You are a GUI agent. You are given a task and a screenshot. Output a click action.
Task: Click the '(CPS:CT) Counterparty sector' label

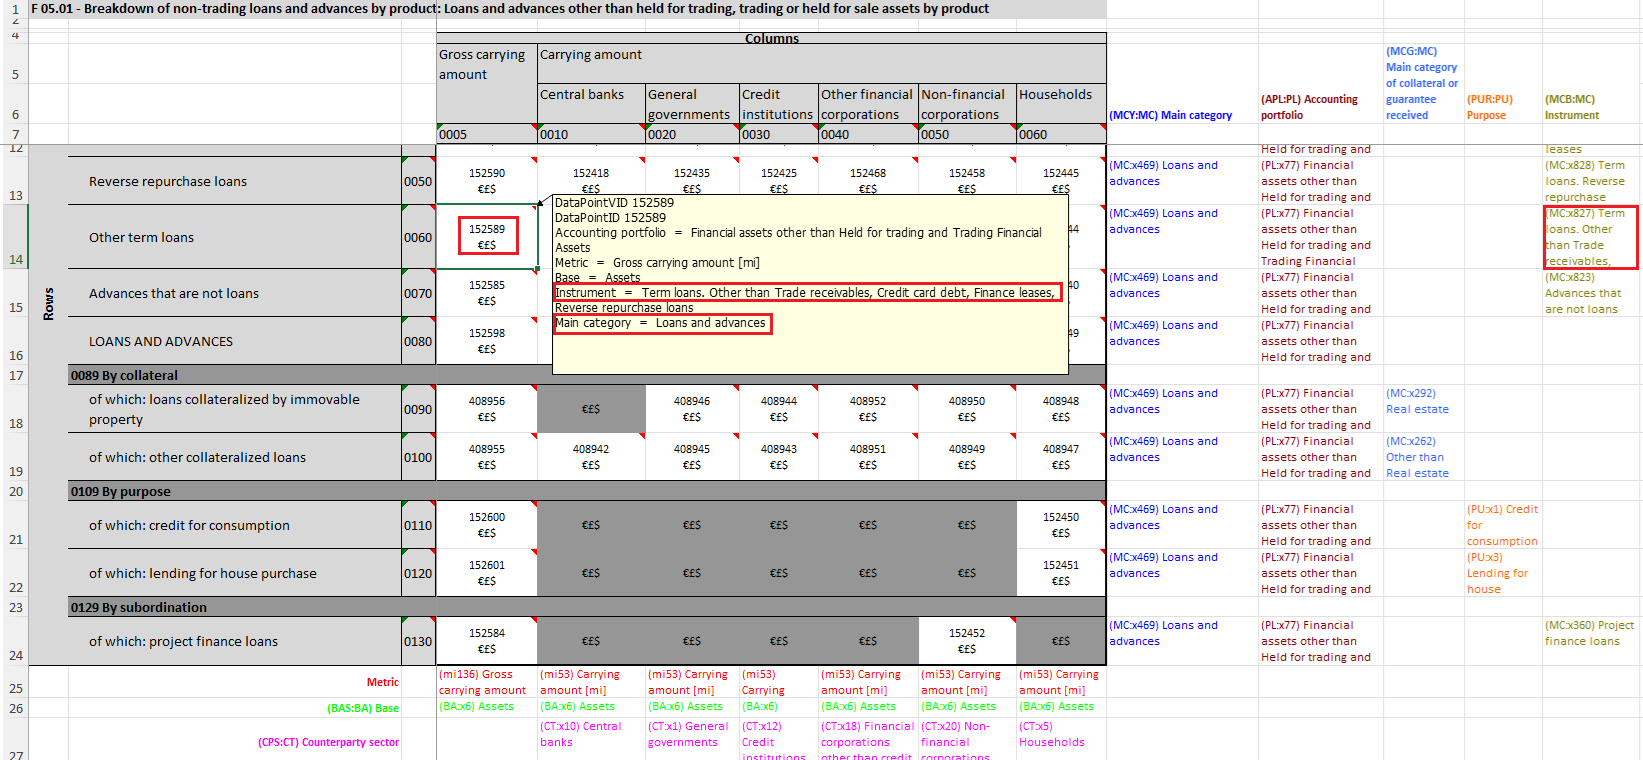328,742
